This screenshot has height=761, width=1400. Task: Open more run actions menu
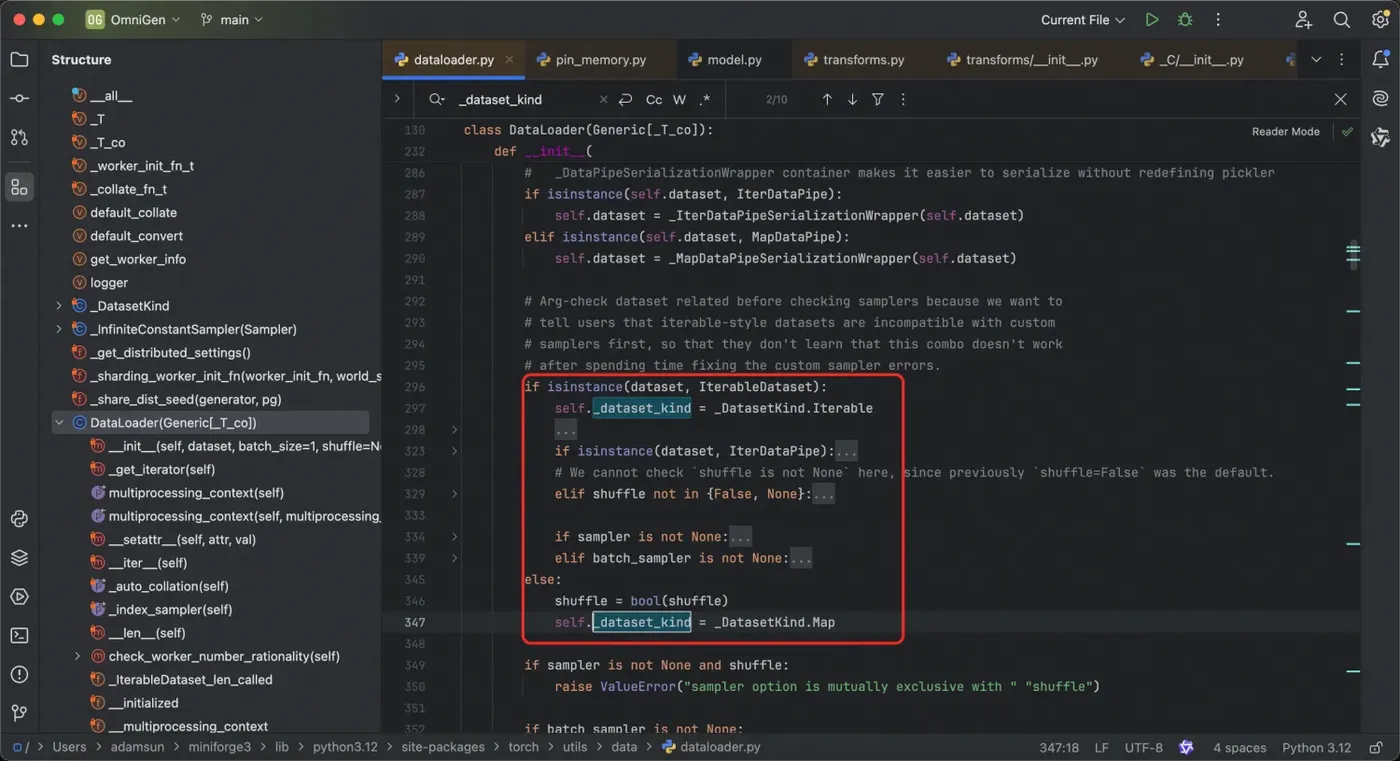pyautogui.click(x=1218, y=20)
